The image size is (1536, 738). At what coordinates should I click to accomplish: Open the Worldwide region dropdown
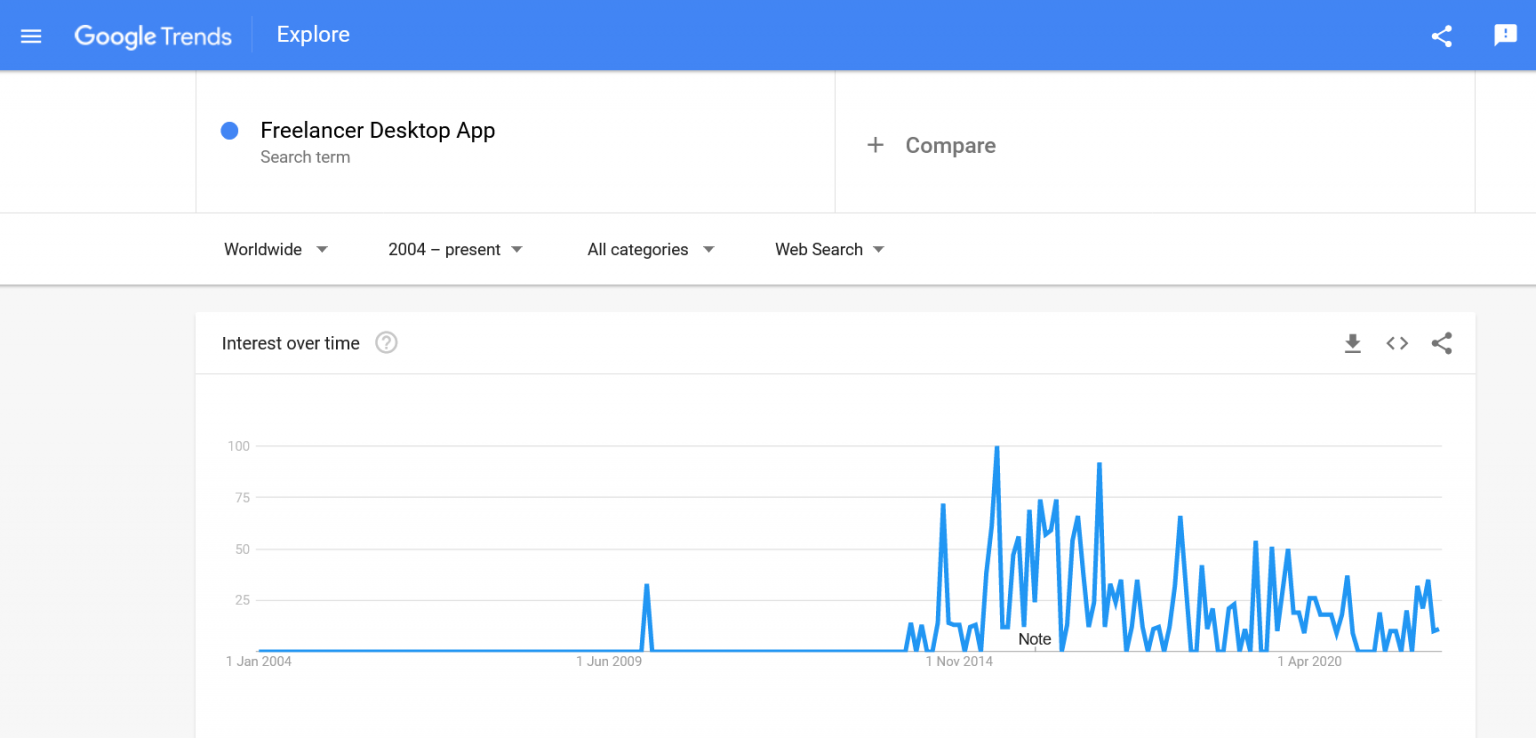[276, 249]
